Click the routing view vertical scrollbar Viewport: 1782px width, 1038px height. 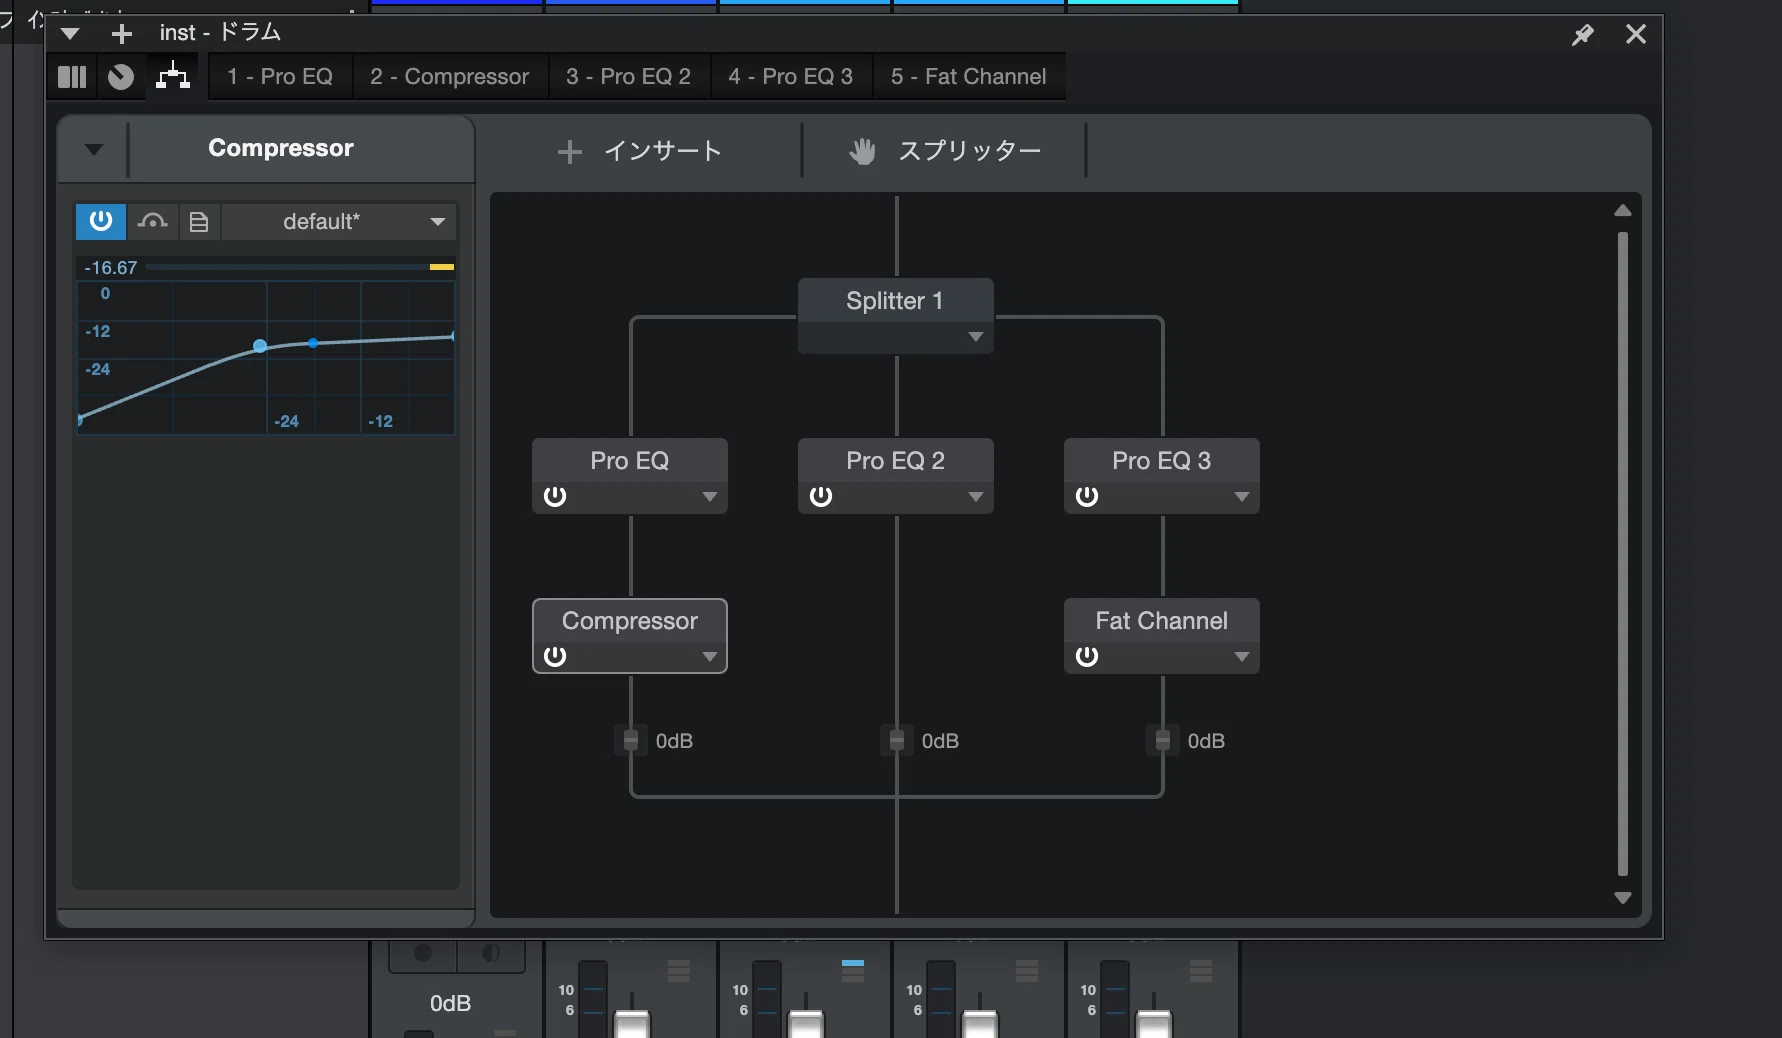pyautogui.click(x=1623, y=554)
